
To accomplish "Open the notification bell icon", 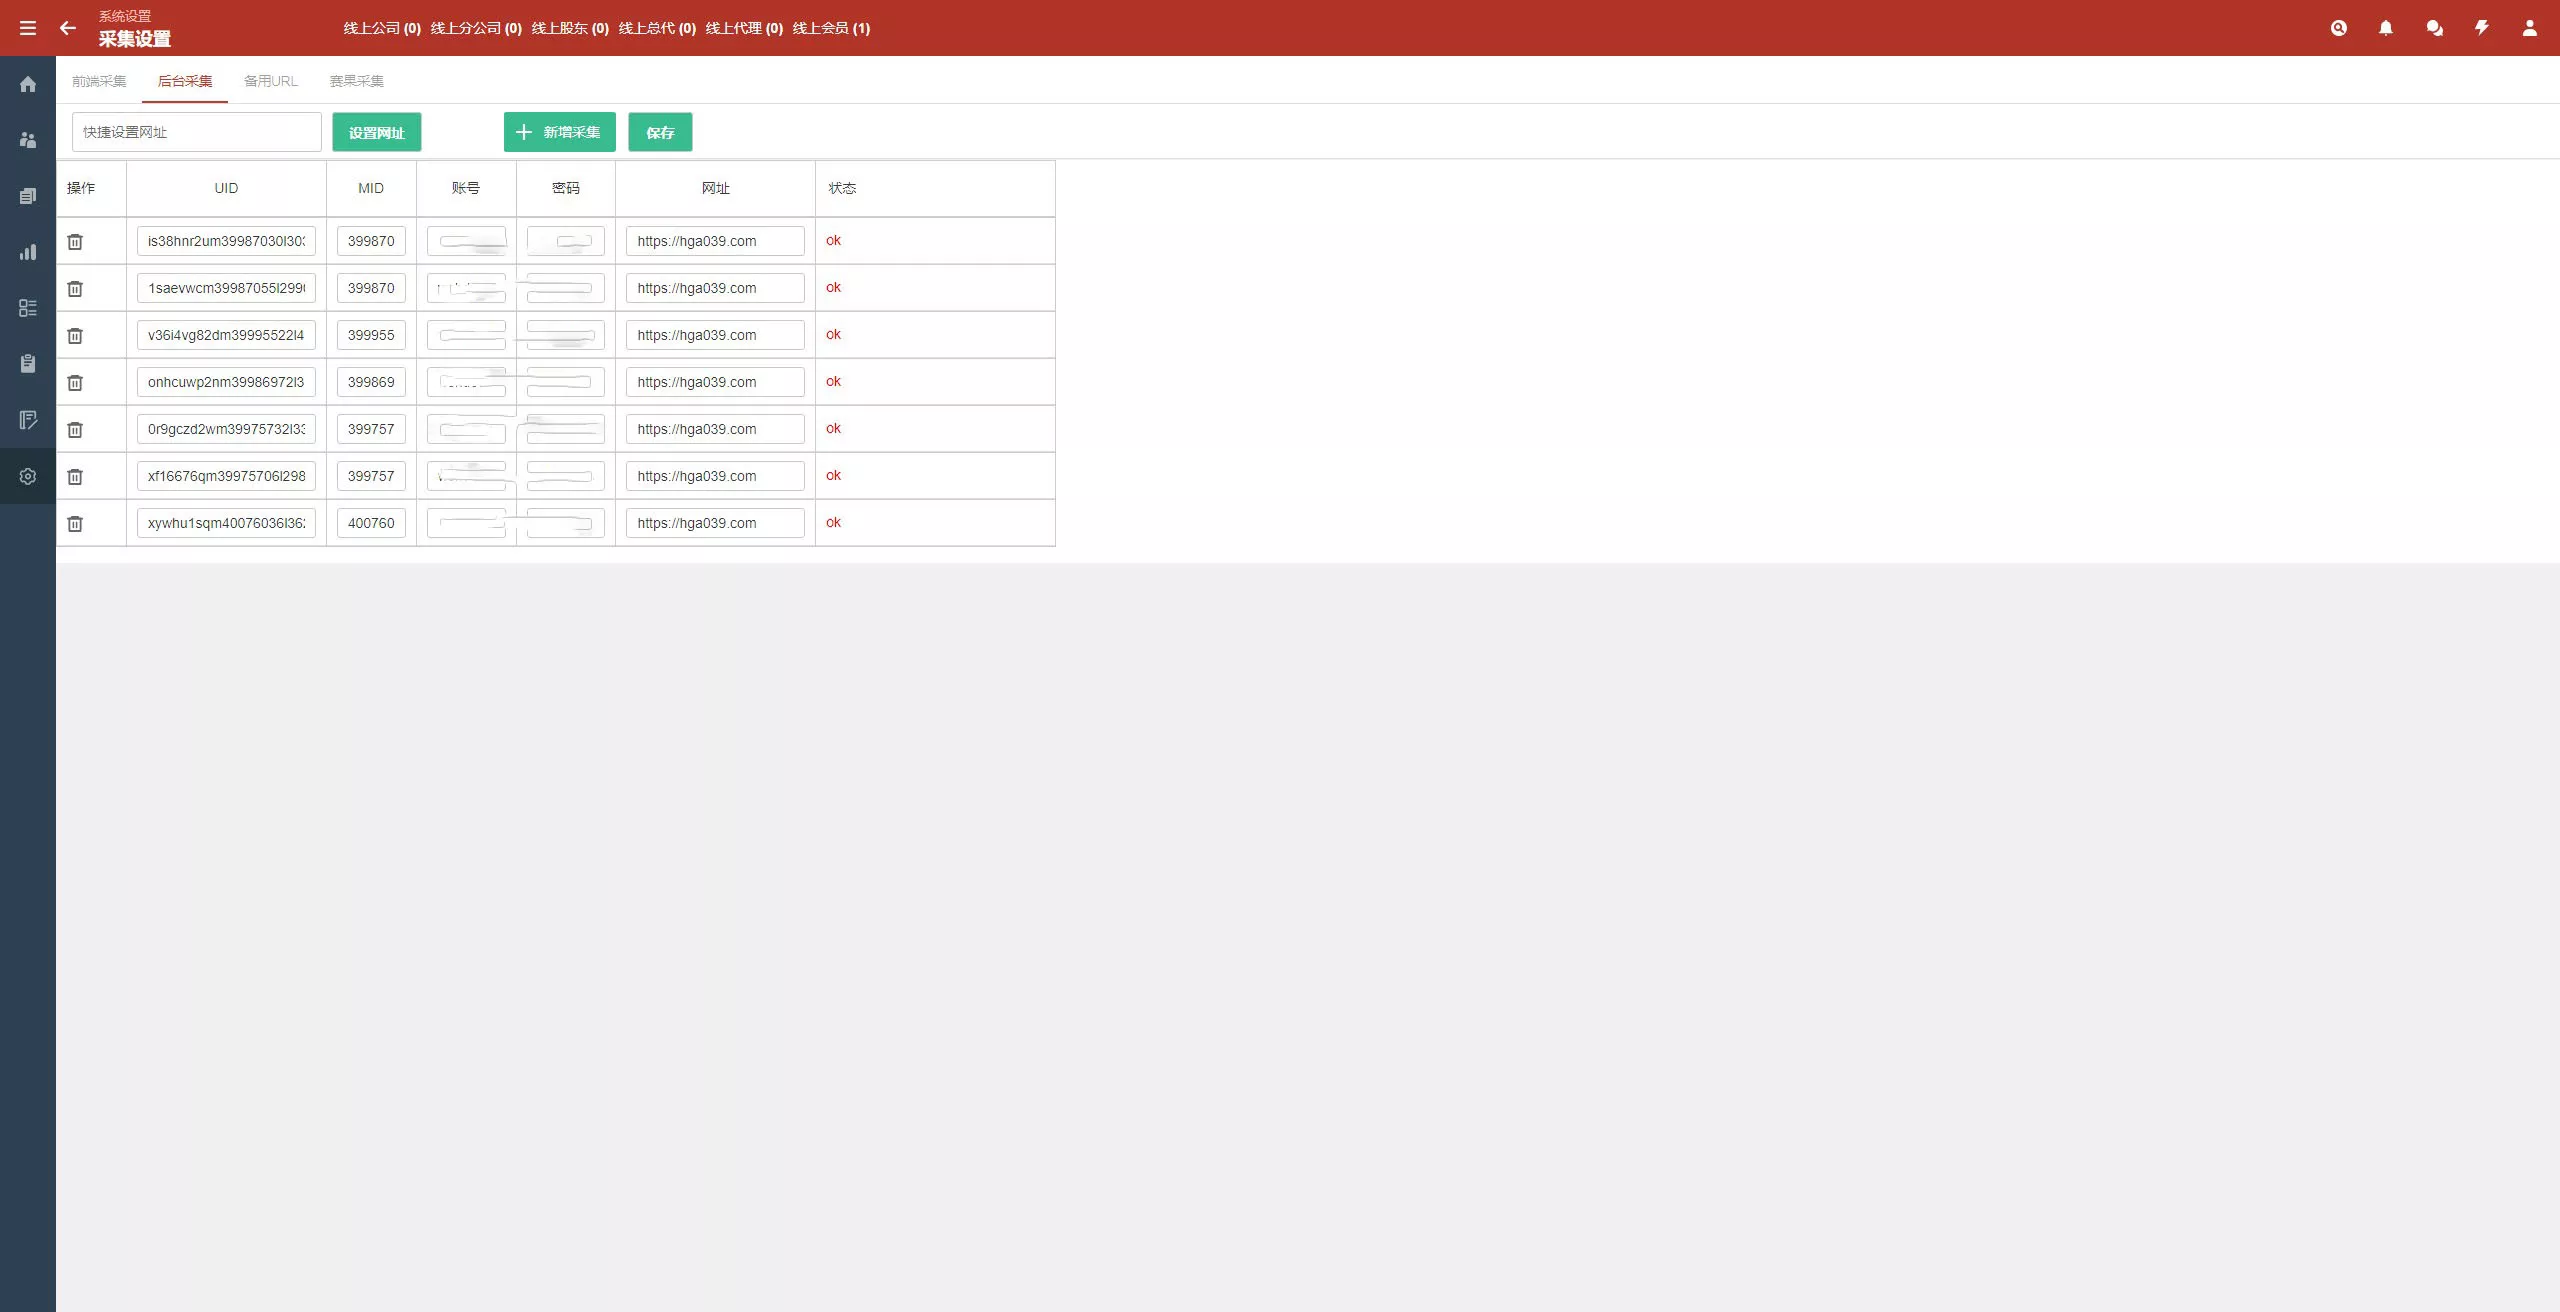I will [2386, 28].
